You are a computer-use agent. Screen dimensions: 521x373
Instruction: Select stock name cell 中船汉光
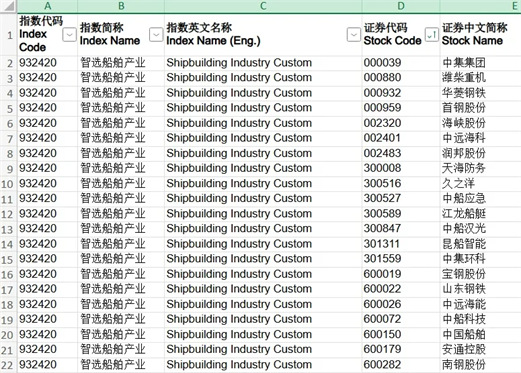click(x=480, y=229)
